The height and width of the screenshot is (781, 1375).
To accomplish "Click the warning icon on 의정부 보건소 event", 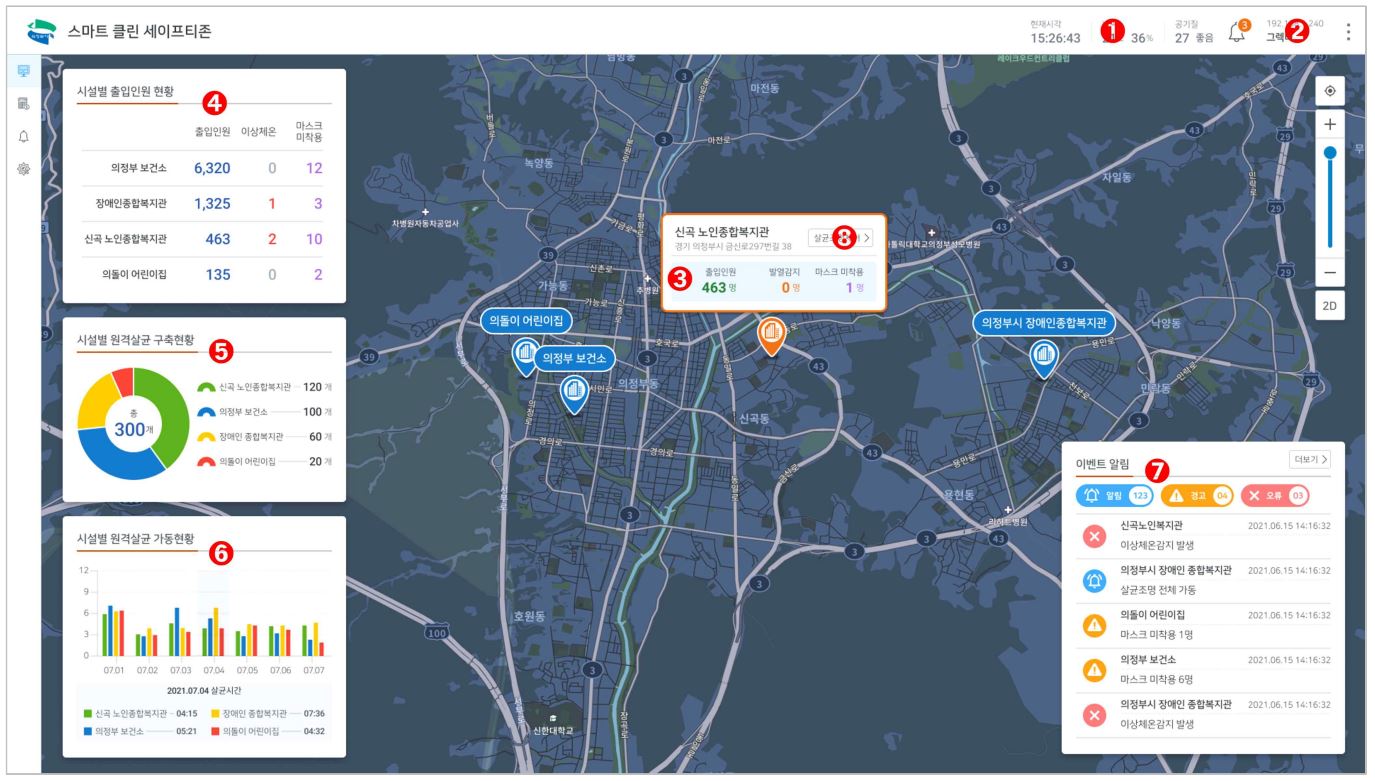I will 1095,670.
